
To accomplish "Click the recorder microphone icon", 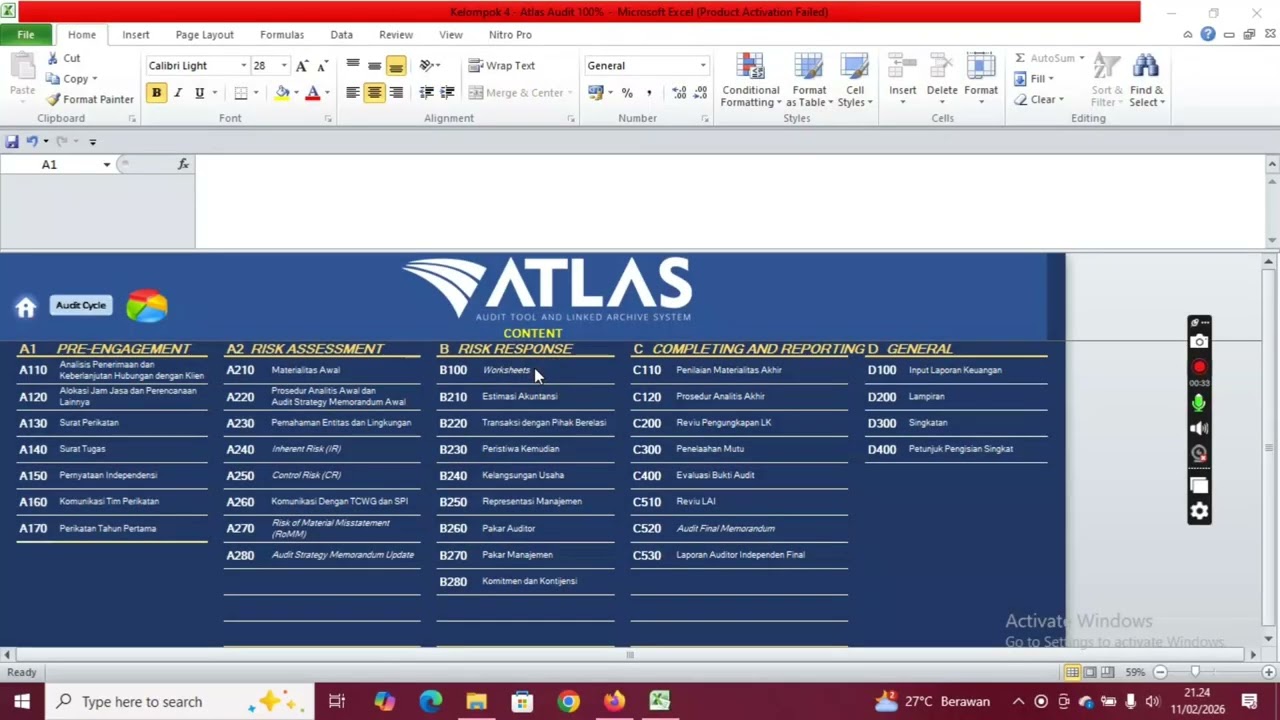I will pyautogui.click(x=1199, y=403).
